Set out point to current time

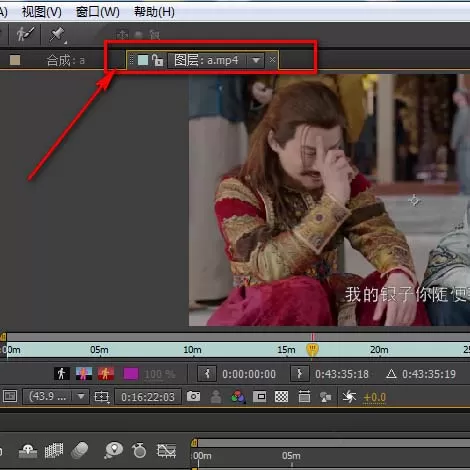pos(299,374)
